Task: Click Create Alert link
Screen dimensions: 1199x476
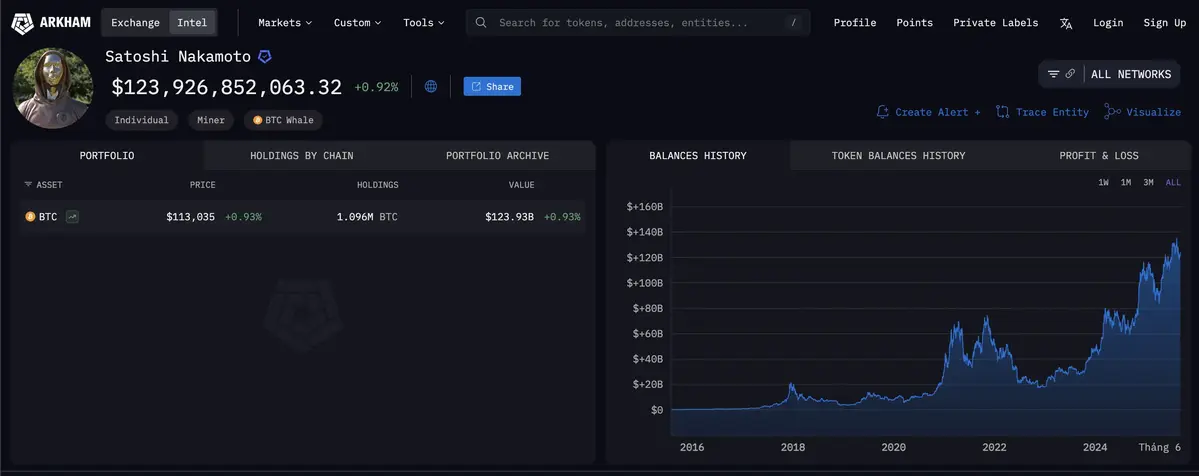Action: (928, 112)
